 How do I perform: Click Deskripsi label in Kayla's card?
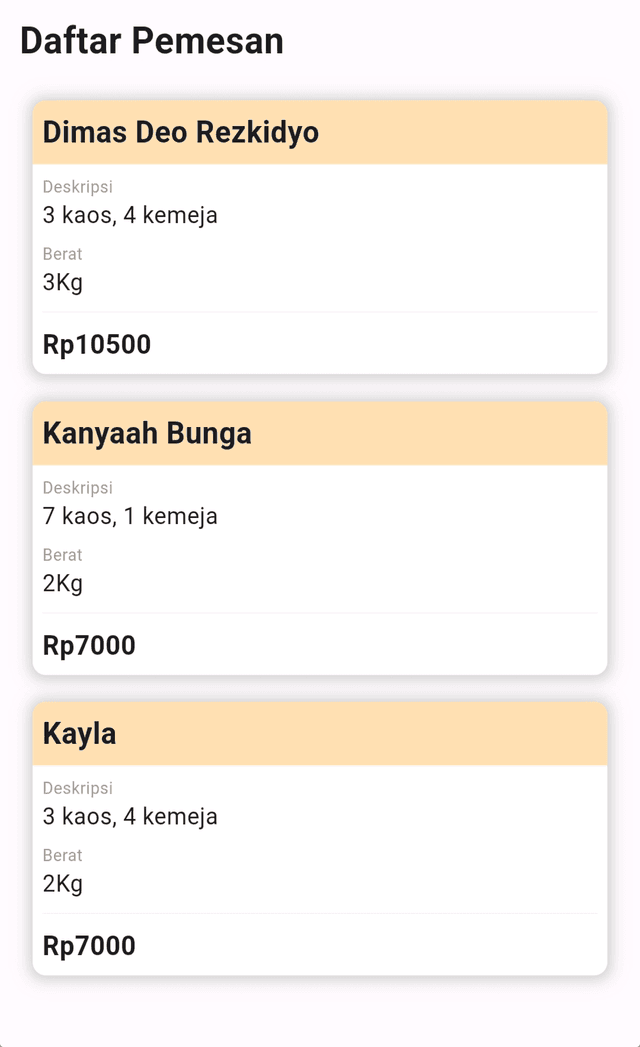coord(77,788)
